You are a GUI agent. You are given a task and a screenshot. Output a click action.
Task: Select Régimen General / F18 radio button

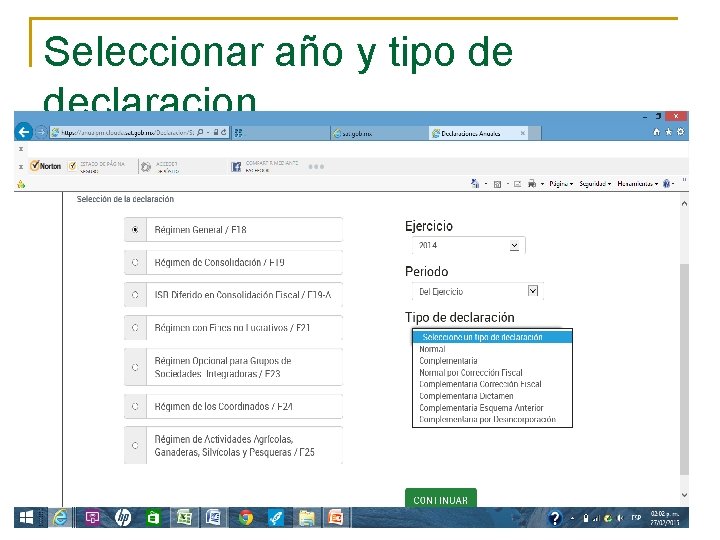(x=135, y=230)
